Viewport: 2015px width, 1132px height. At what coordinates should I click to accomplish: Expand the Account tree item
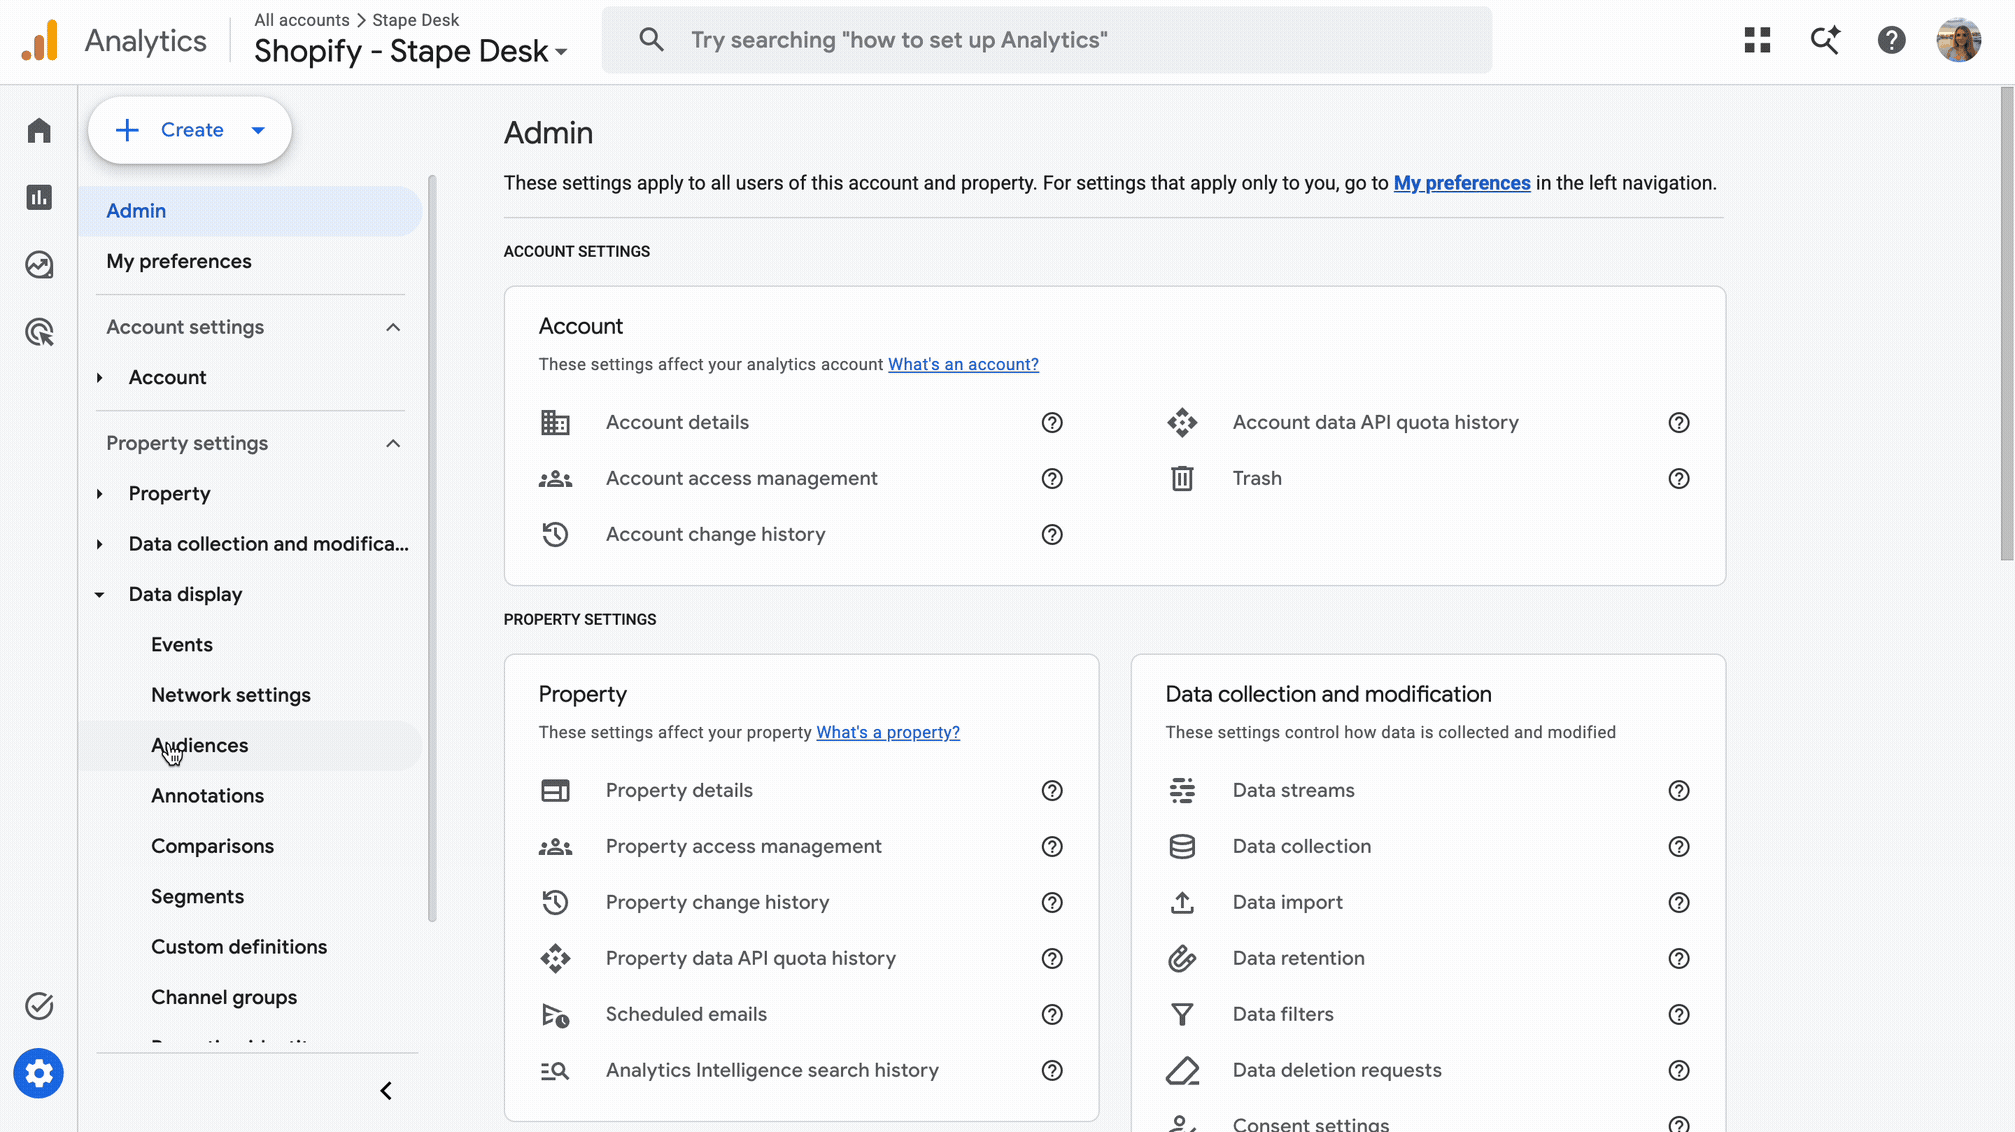pos(99,378)
